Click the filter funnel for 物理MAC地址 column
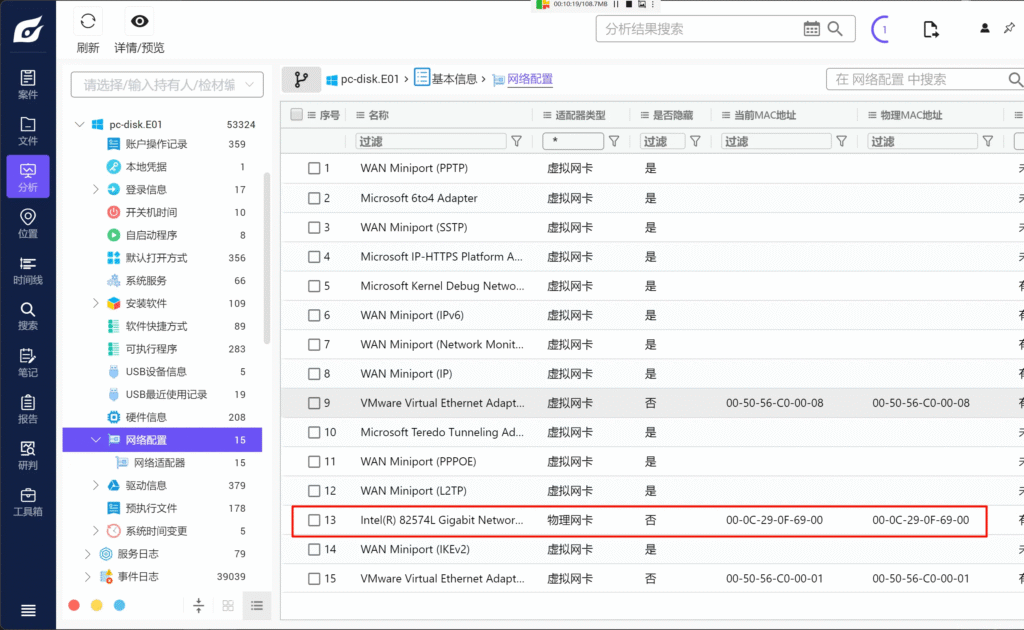The image size is (1024, 630). (x=988, y=141)
